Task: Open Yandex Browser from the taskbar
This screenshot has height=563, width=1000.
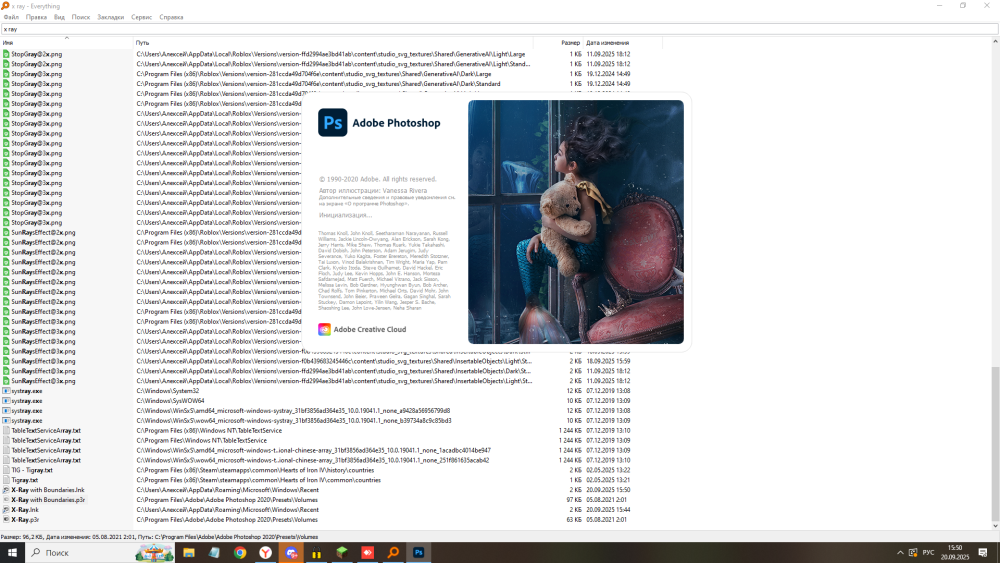Action: click(x=265, y=553)
